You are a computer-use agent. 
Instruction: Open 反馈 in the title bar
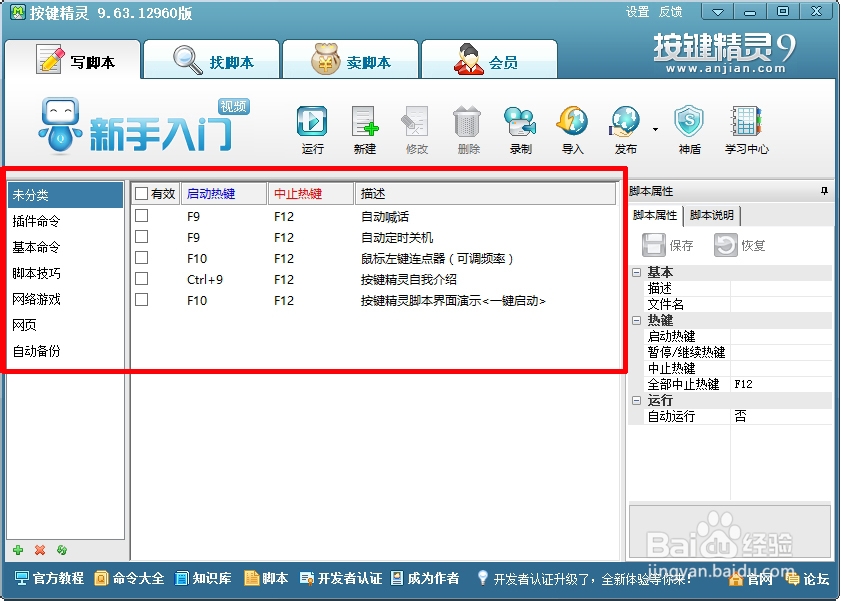671,11
